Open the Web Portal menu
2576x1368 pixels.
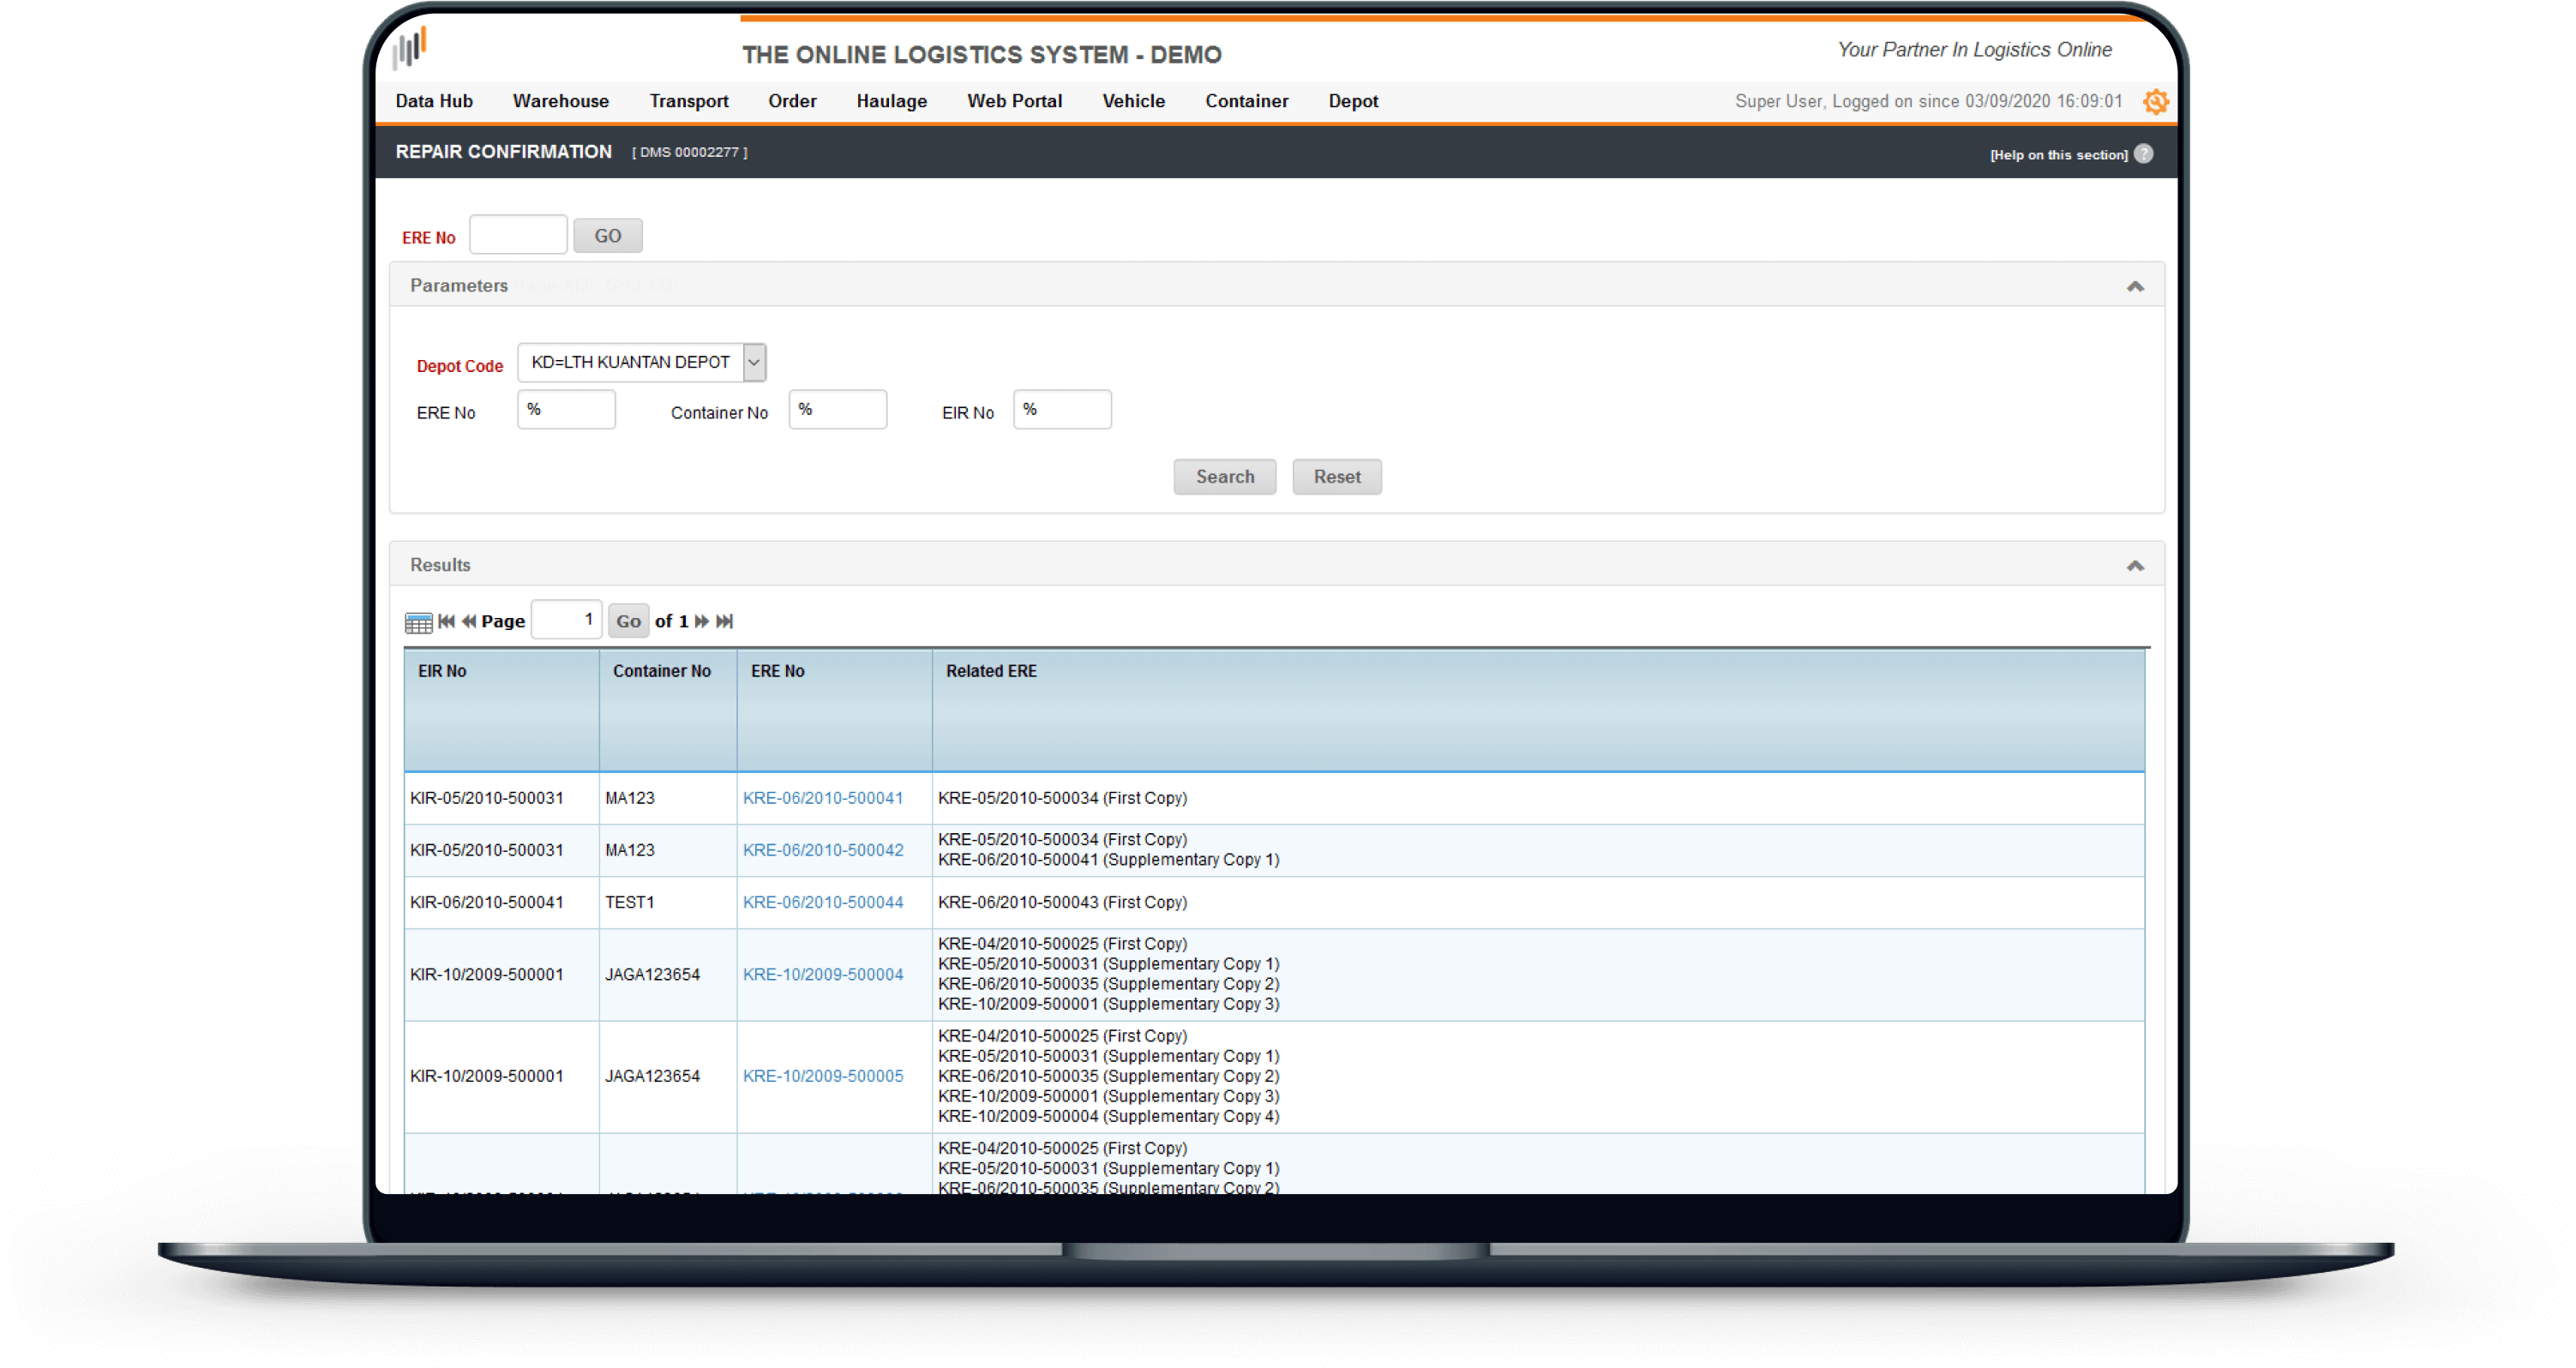tap(1014, 101)
